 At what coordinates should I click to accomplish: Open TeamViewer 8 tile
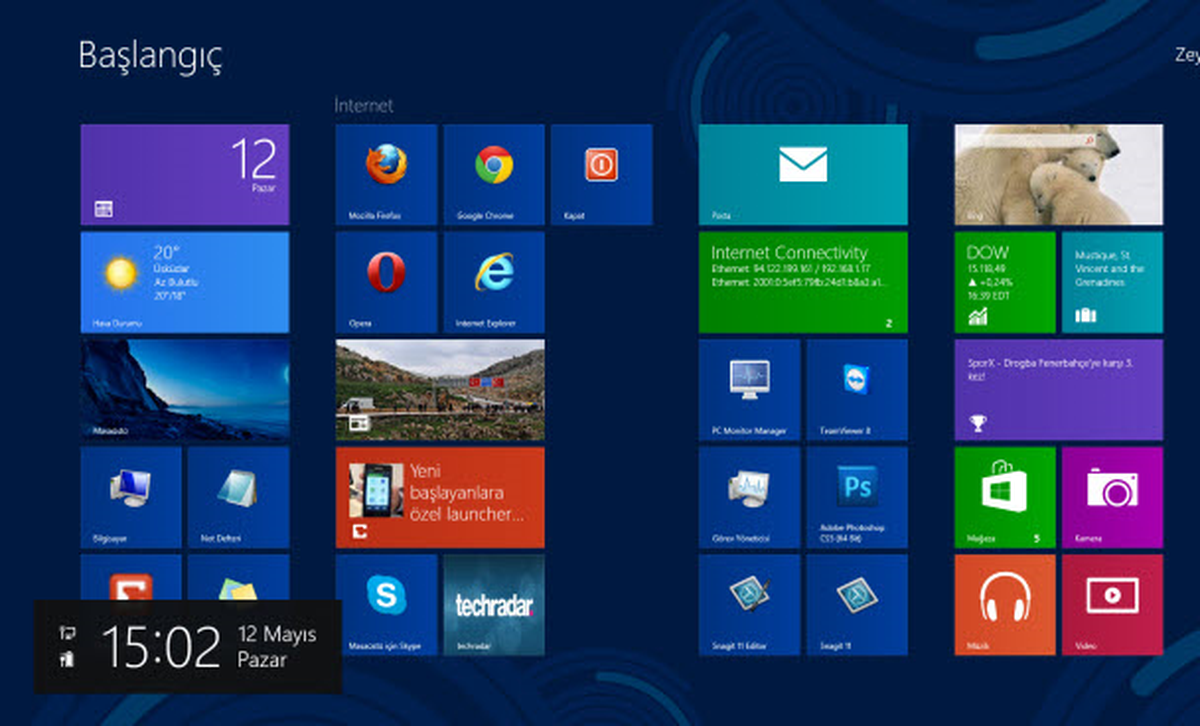click(857, 390)
